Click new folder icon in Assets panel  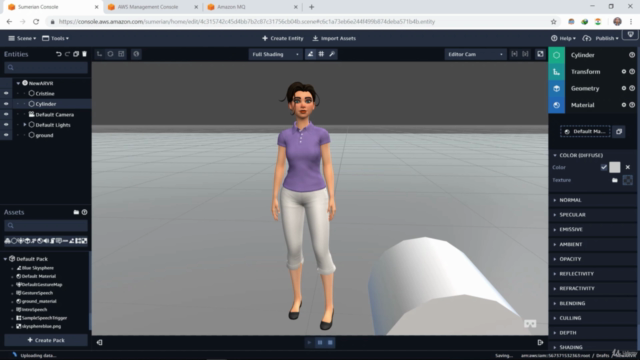tap(76, 212)
